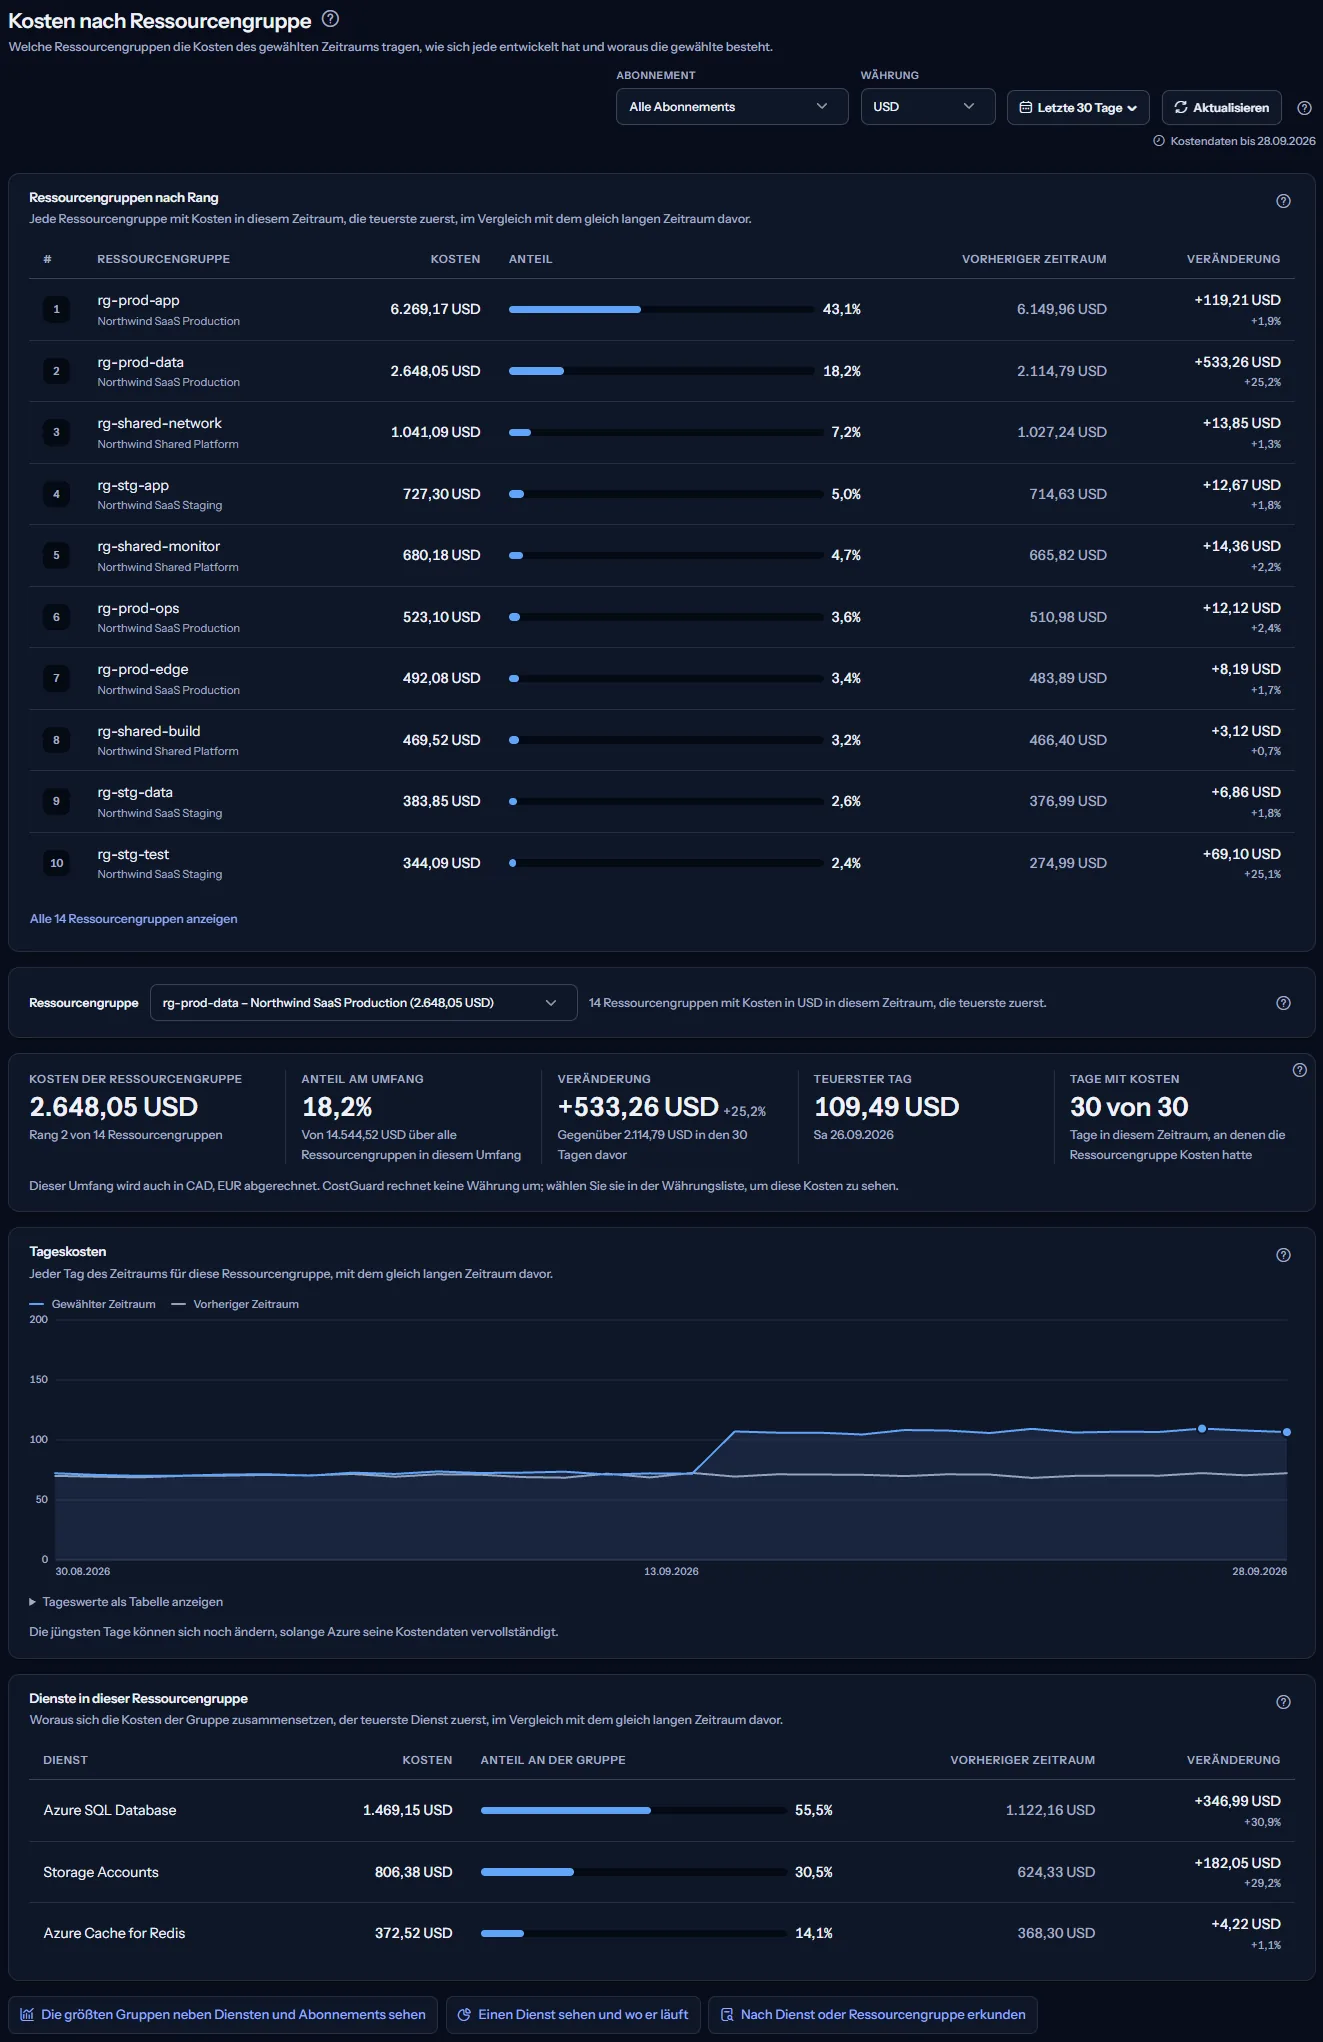Image resolution: width=1323 pixels, height=2042 pixels.
Task: Click Azure SQL Database 55,5% share bar
Action: (633, 1811)
